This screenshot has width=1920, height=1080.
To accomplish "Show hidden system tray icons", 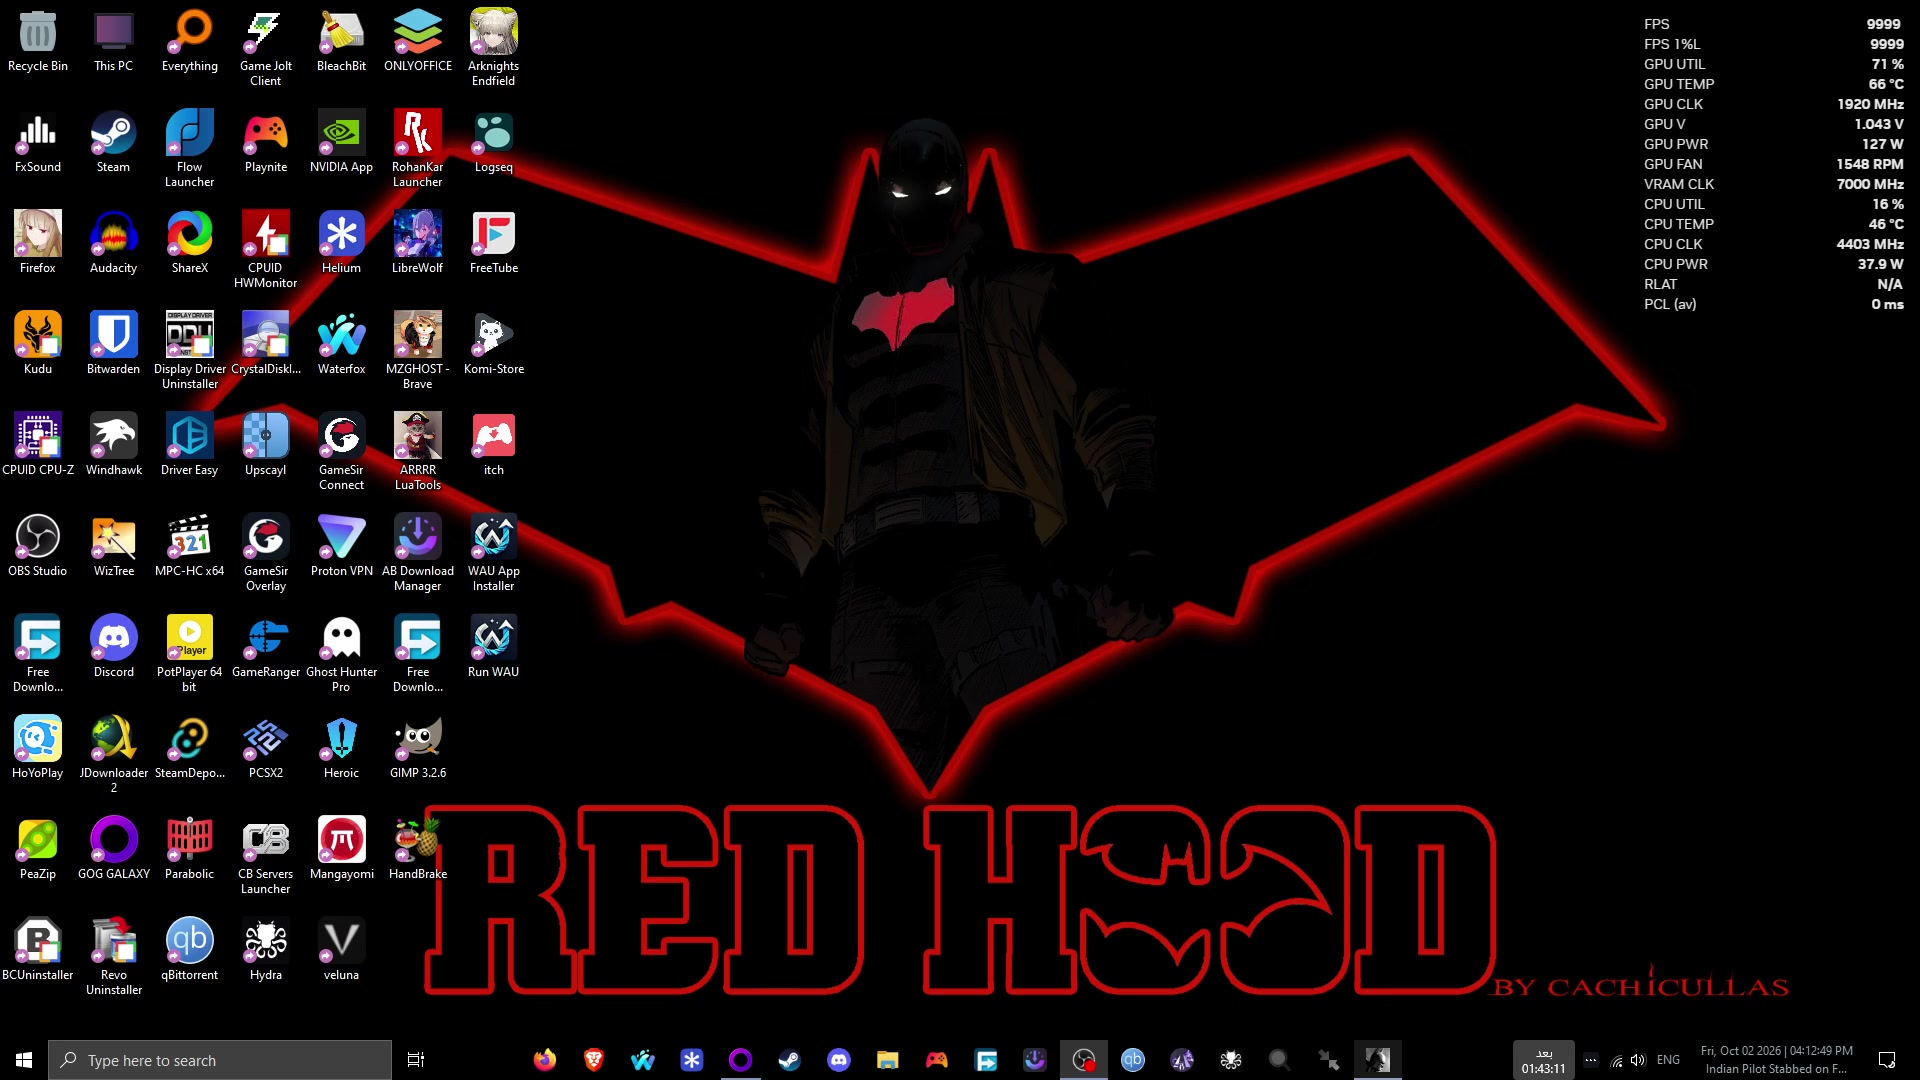I will click(1591, 1060).
